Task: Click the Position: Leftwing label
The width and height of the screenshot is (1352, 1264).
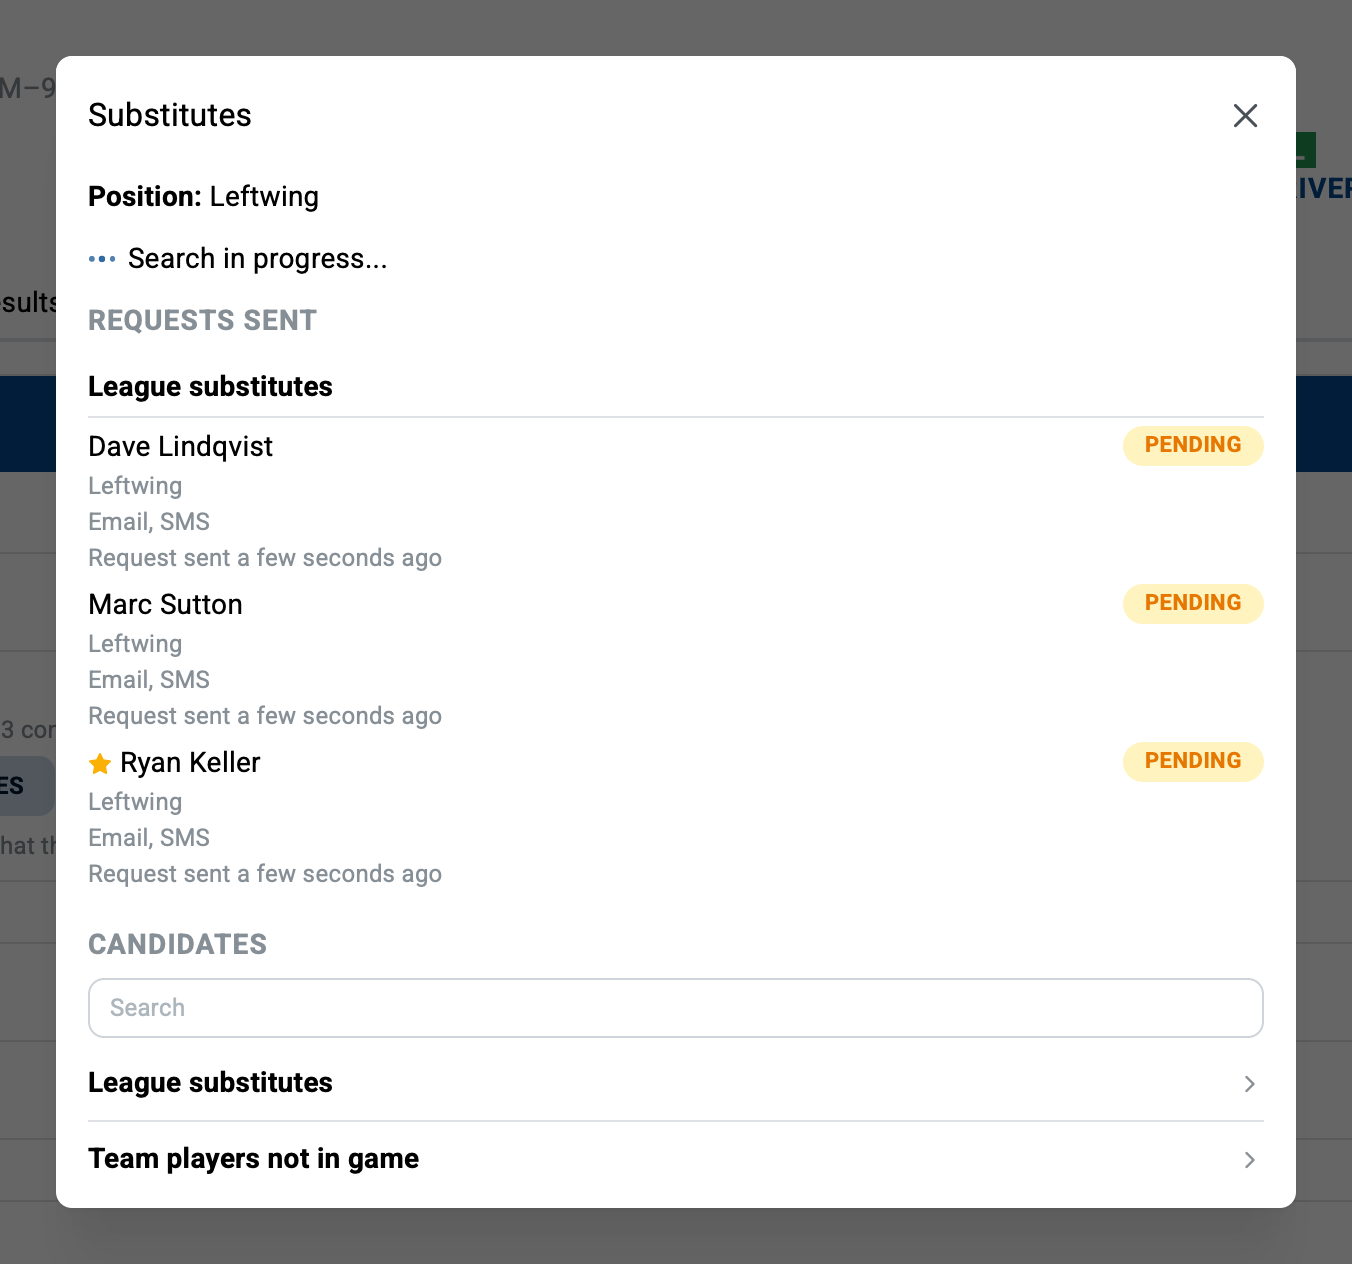Action: (x=203, y=197)
